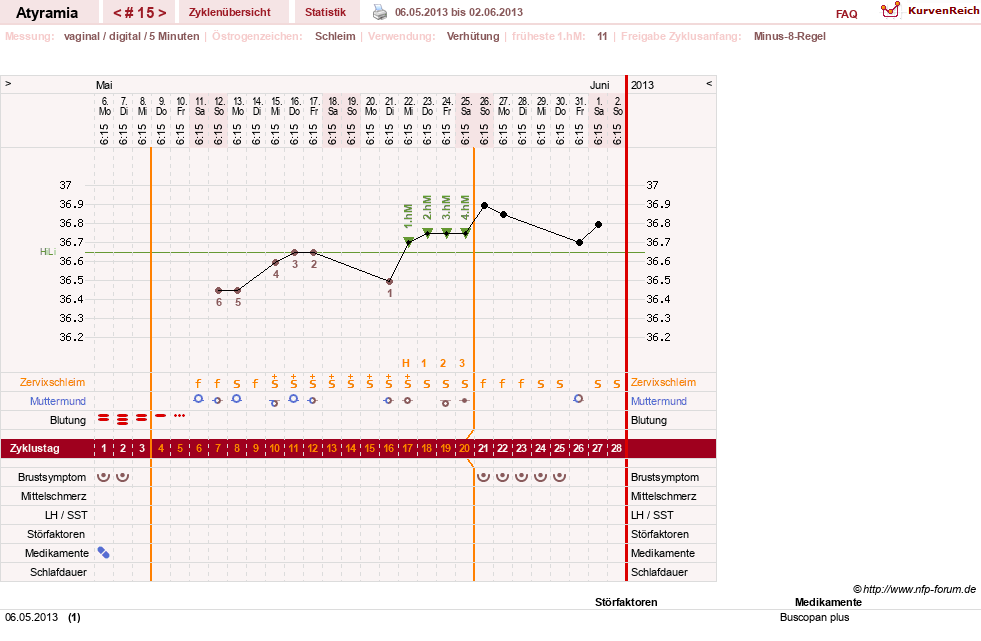Click the Muttermund symbol on cycle day 11
This screenshot has width=981, height=641.
click(293, 398)
